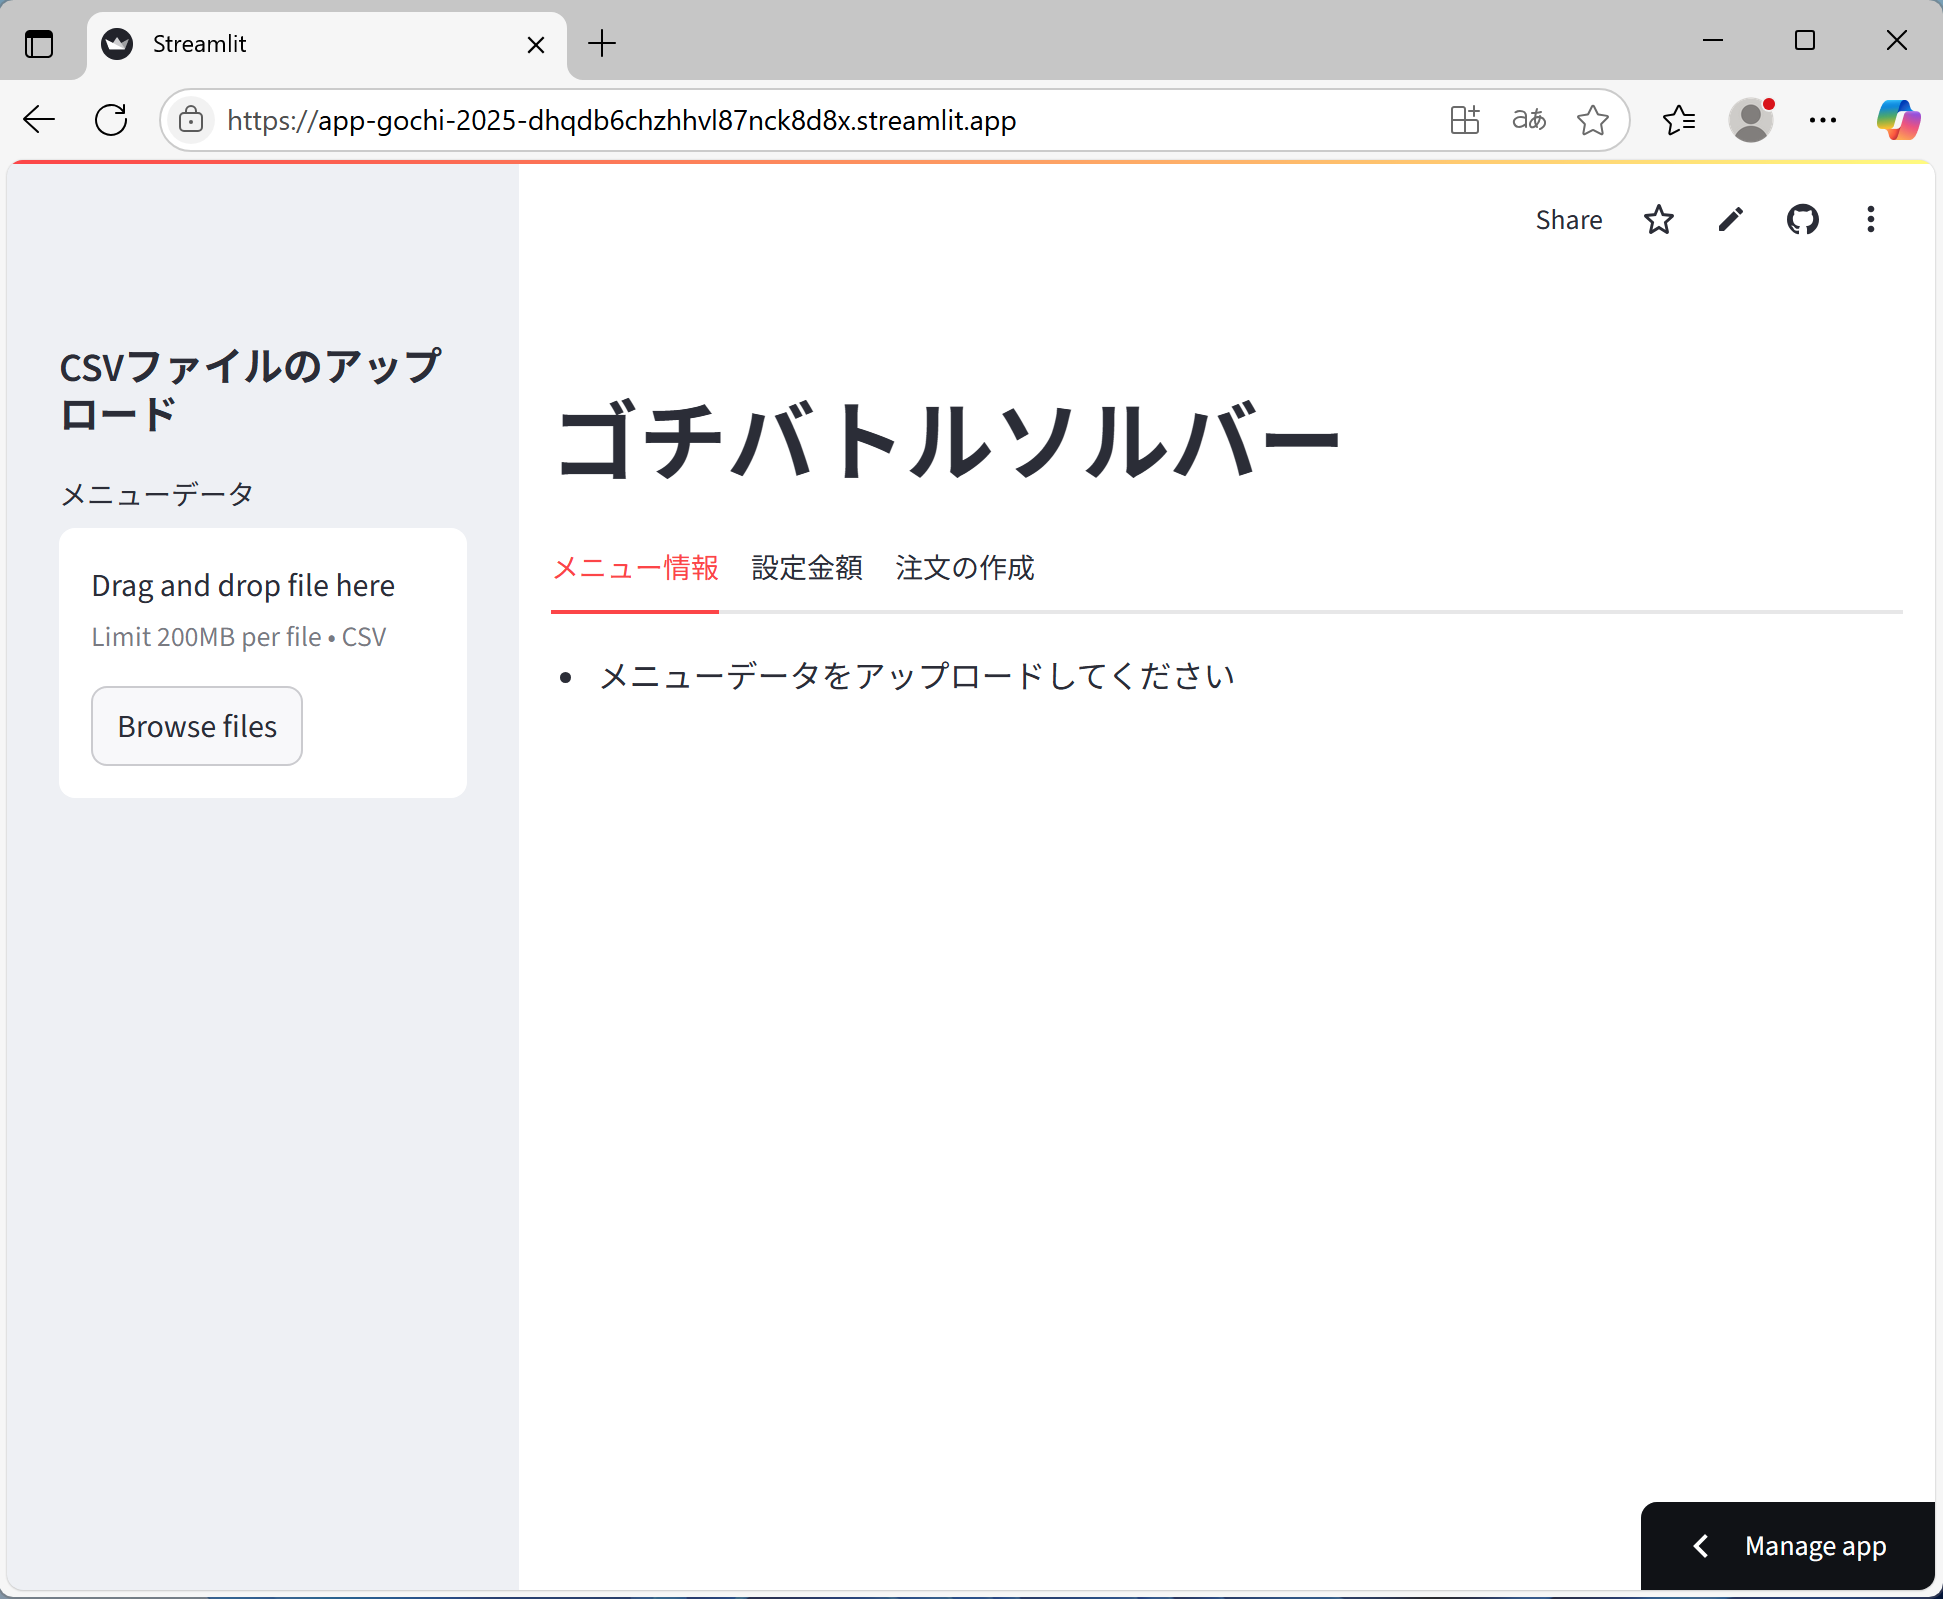1943x1599 pixels.
Task: Open browser Settings and more menu
Action: (1823, 120)
